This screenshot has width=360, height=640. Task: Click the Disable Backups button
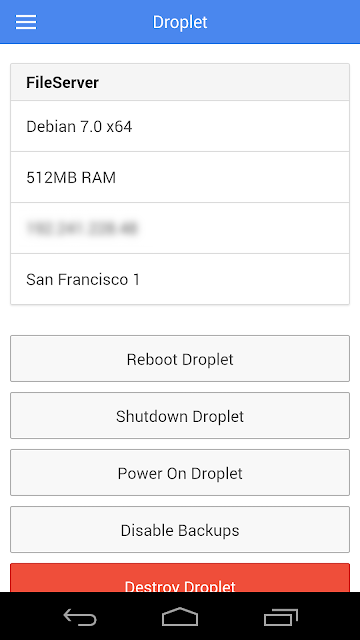pos(180,530)
